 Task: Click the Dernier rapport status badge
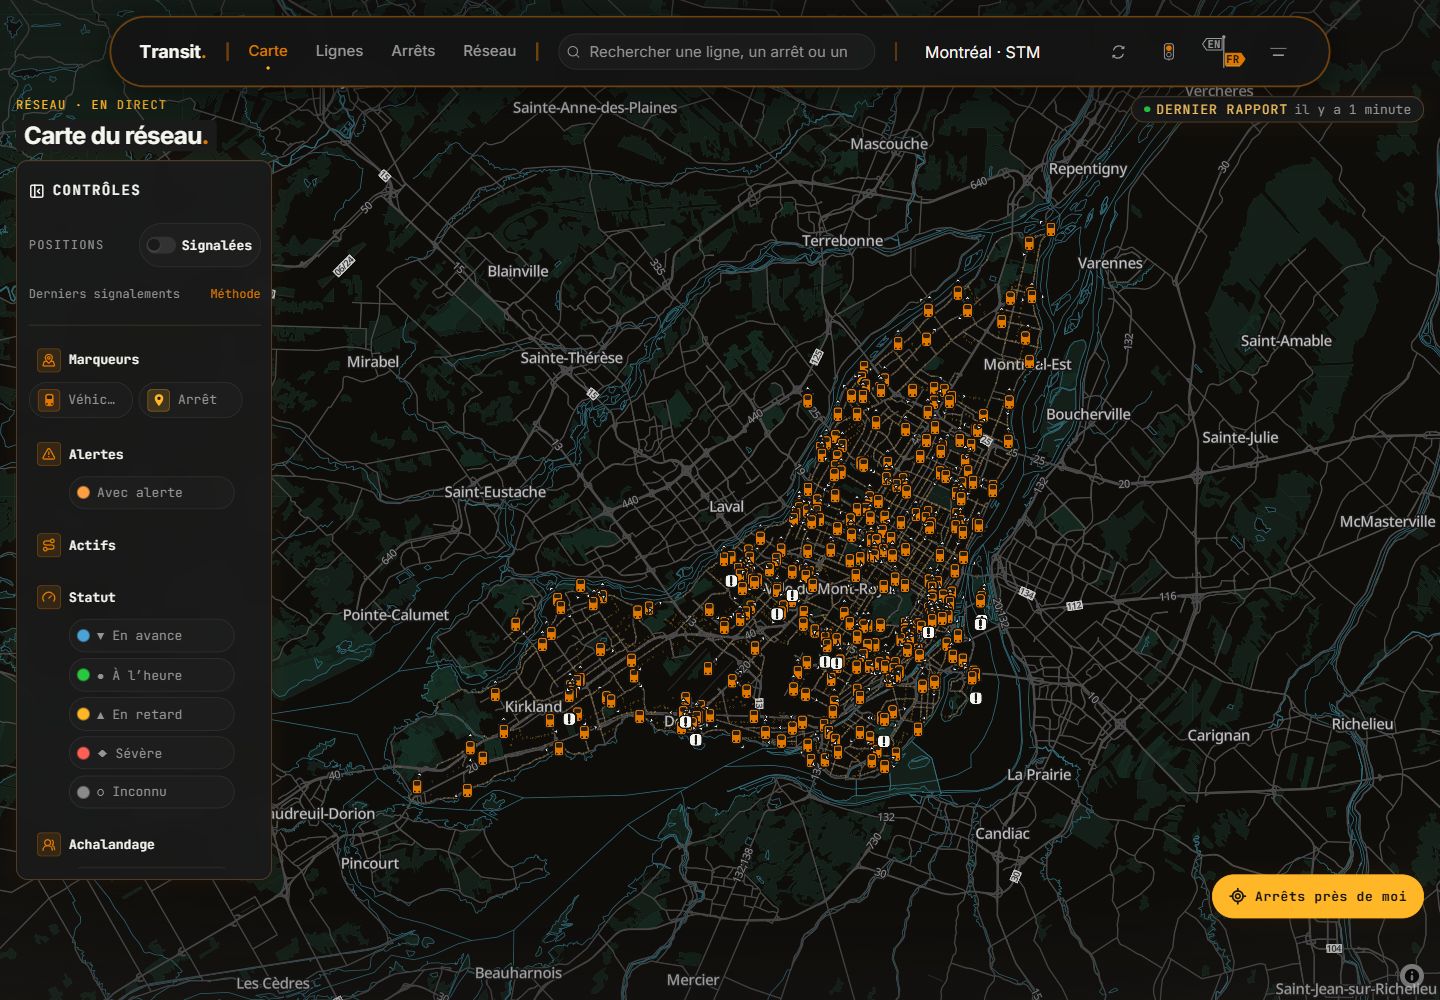(1277, 110)
